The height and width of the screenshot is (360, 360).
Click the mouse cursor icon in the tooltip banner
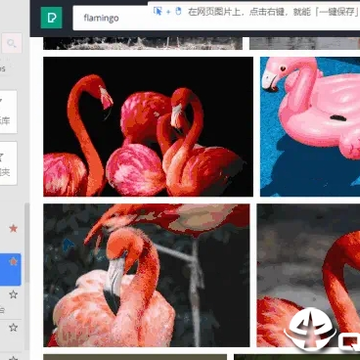(158, 11)
